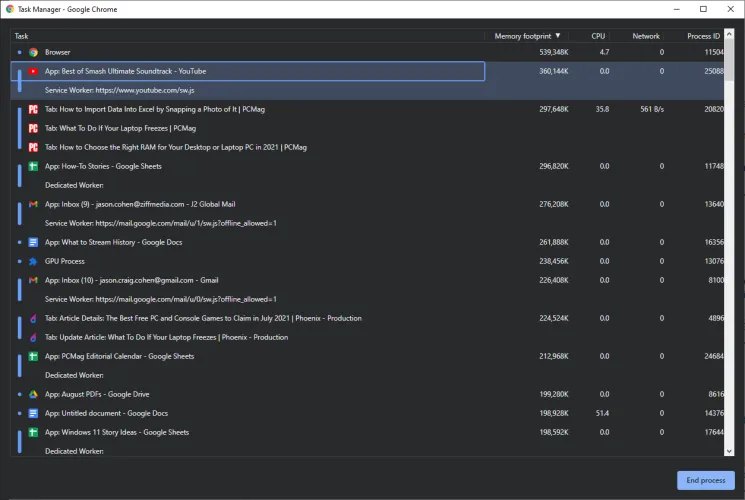Sort by the CPU column header
The width and height of the screenshot is (745, 500).
[x=598, y=36]
